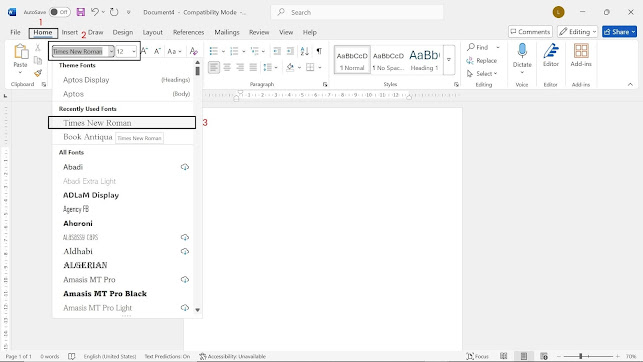Apply the No Spacing style

[x=388, y=60]
